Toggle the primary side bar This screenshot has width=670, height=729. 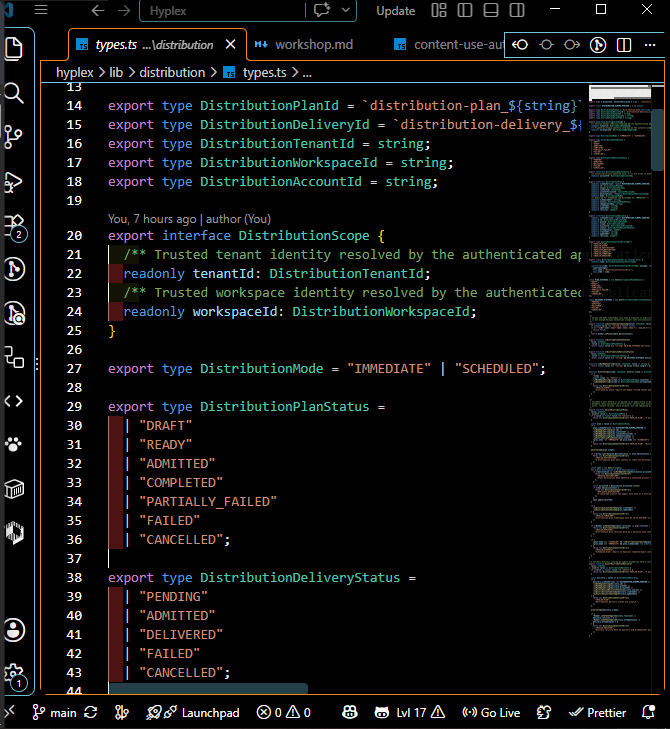(x=465, y=10)
